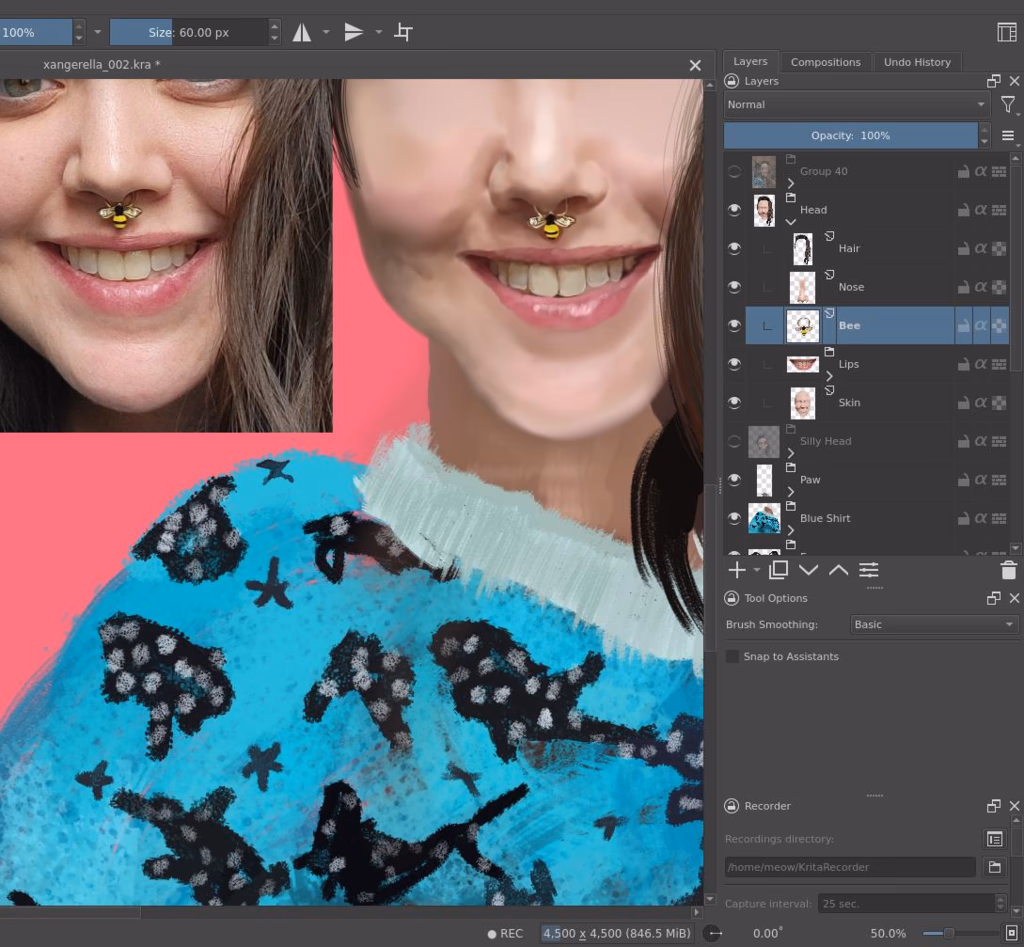The image size is (1024, 947).
Task: Open the Brush Smoothing dropdown
Action: (x=933, y=624)
